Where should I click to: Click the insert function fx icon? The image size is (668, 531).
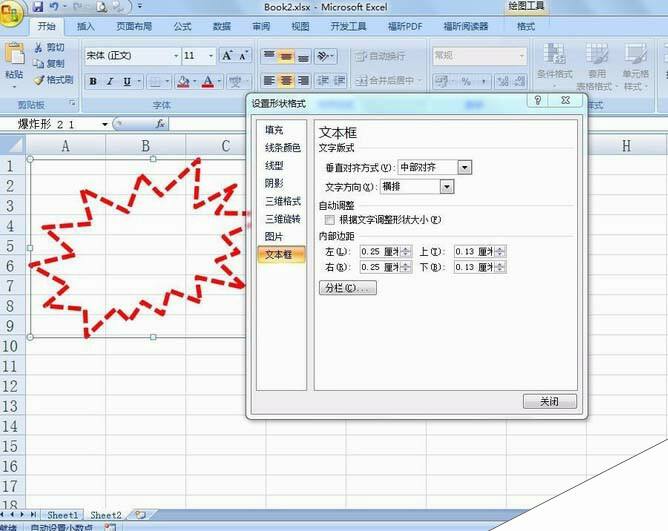160,124
